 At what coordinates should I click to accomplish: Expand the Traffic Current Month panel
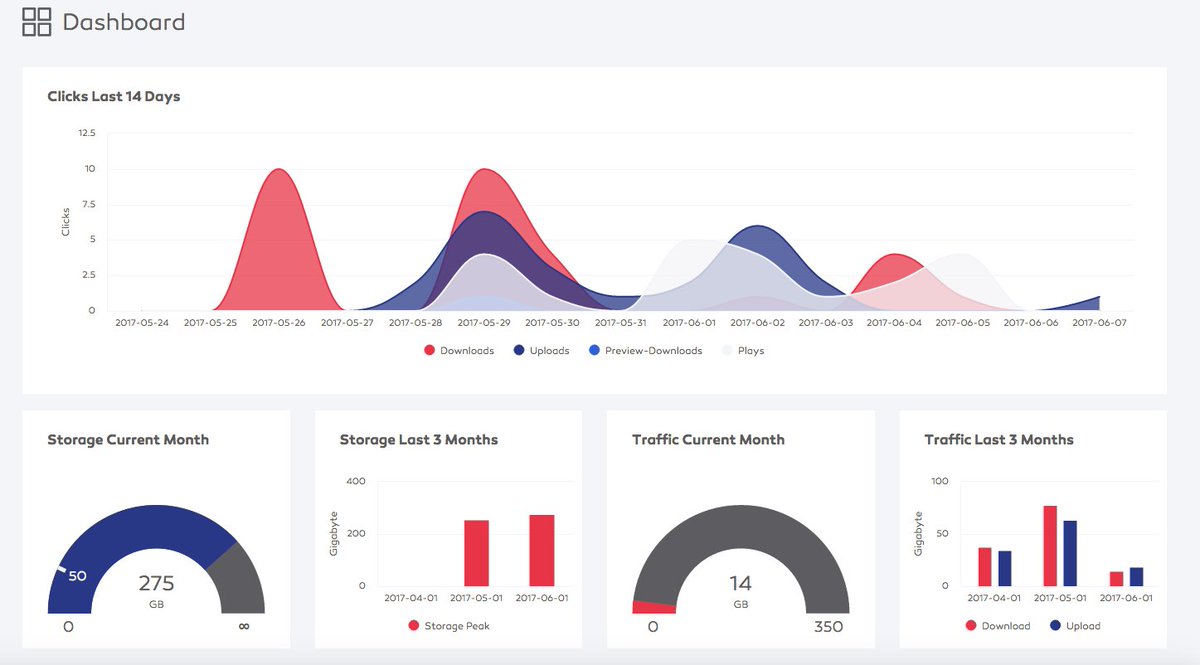pos(708,439)
